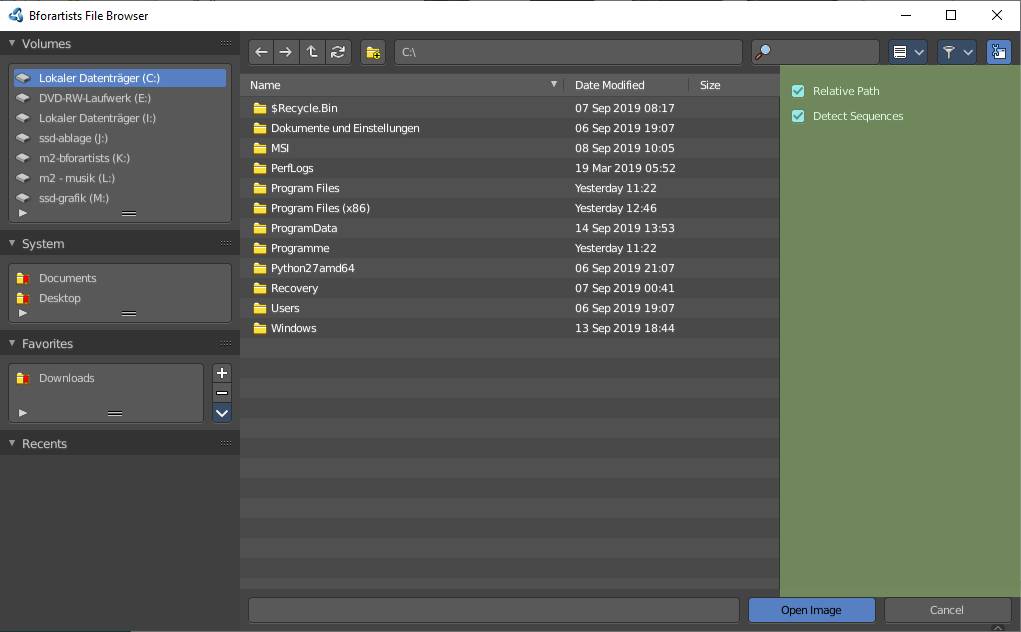Select DVD-RW-Laufwerk (E:) drive
The height and width of the screenshot is (632, 1021).
click(x=120, y=98)
